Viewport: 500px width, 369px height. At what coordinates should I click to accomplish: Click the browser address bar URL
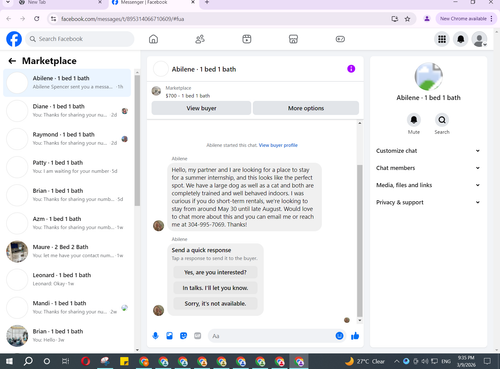pyautogui.click(x=123, y=19)
